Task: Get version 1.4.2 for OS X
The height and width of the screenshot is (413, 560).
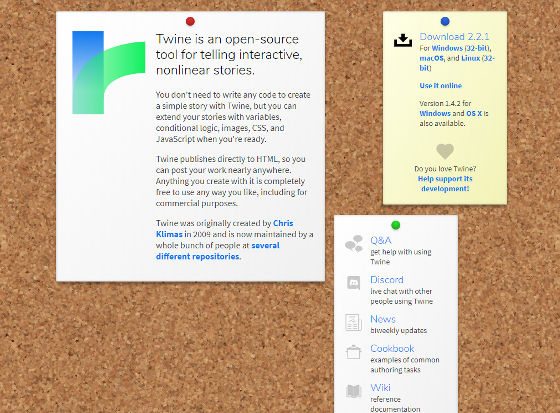Action: 474,113
